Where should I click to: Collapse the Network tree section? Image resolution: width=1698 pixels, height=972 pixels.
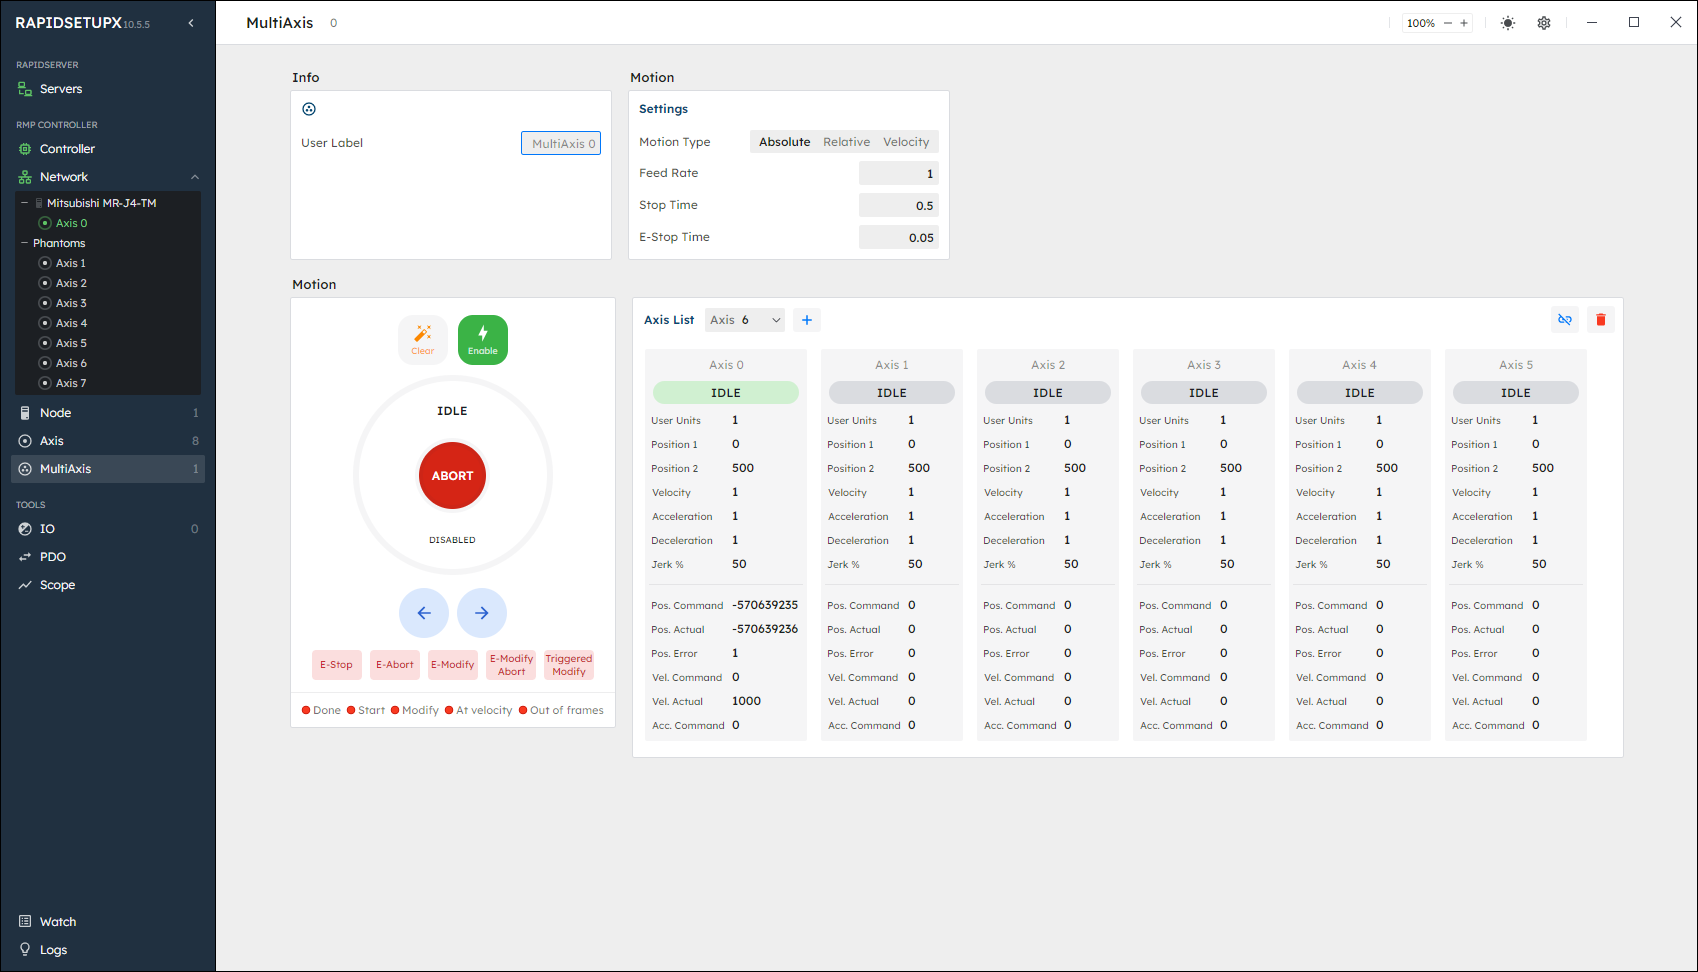195,177
